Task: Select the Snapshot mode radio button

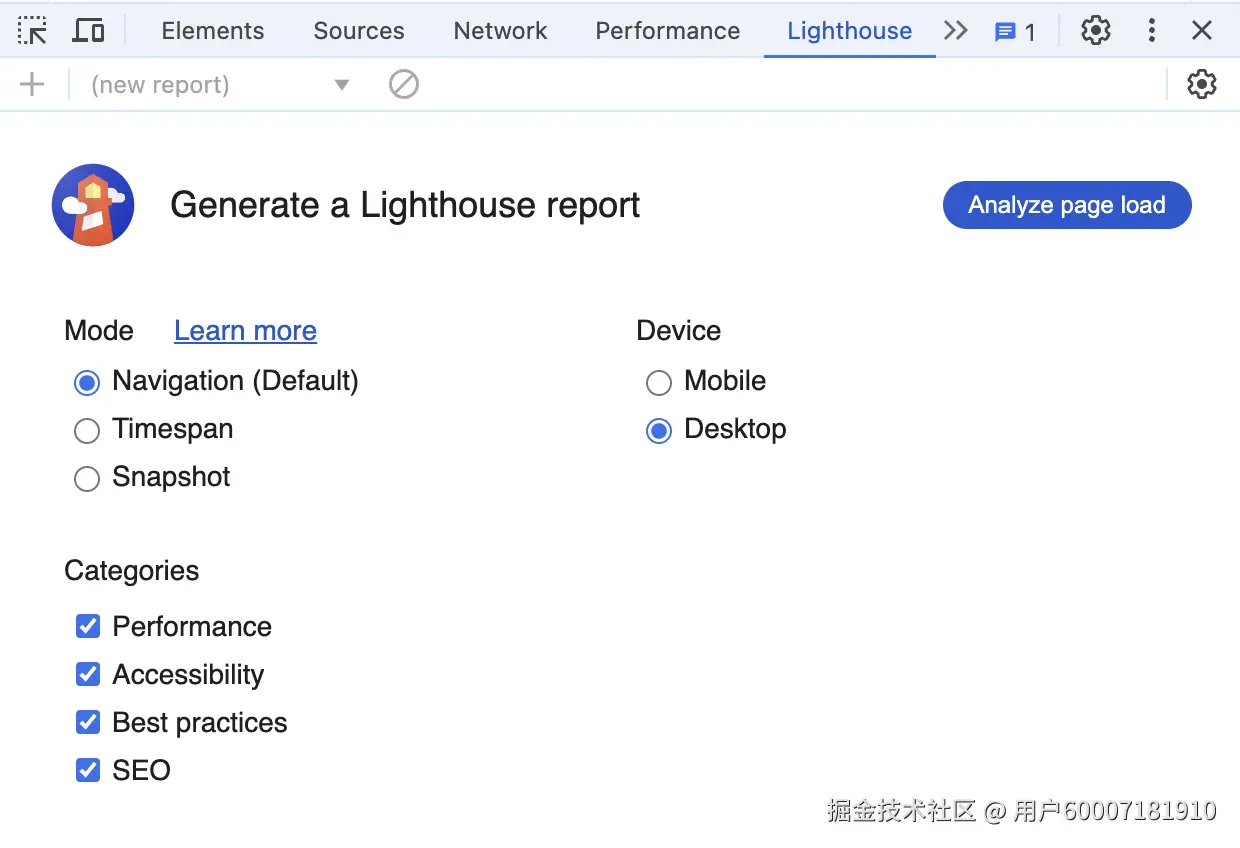Action: pyautogui.click(x=88, y=478)
